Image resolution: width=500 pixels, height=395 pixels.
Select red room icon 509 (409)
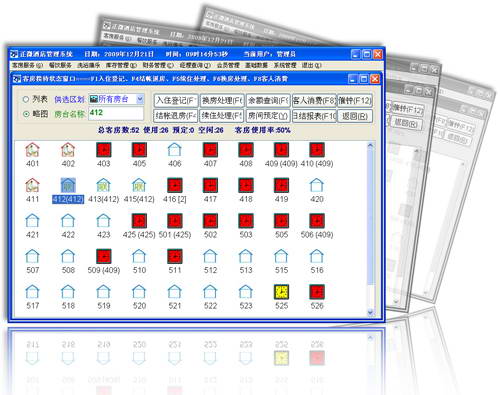click(104, 256)
